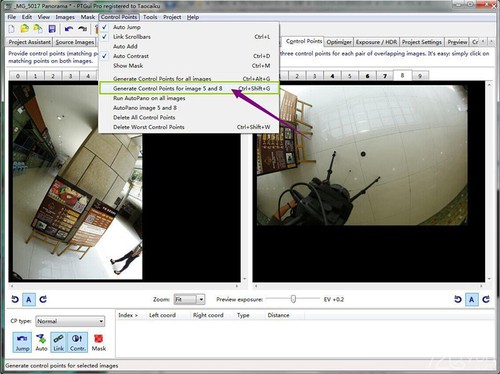Click the New Project toolbar icon
The width and height of the screenshot is (500, 374).
tap(11, 29)
